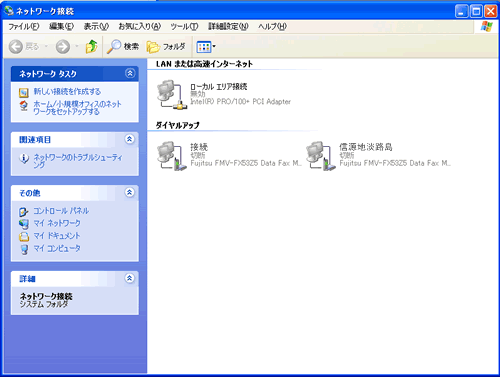Collapse the 詳細 panel
The height and width of the screenshot is (377, 500).
pos(130,278)
